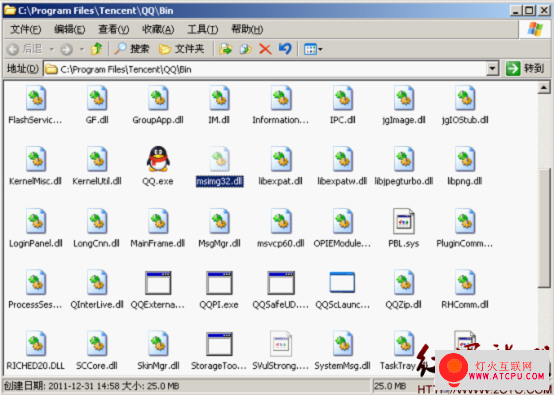Select the QQZip.dll file icon
This screenshot has height=395, width=554.
click(404, 282)
